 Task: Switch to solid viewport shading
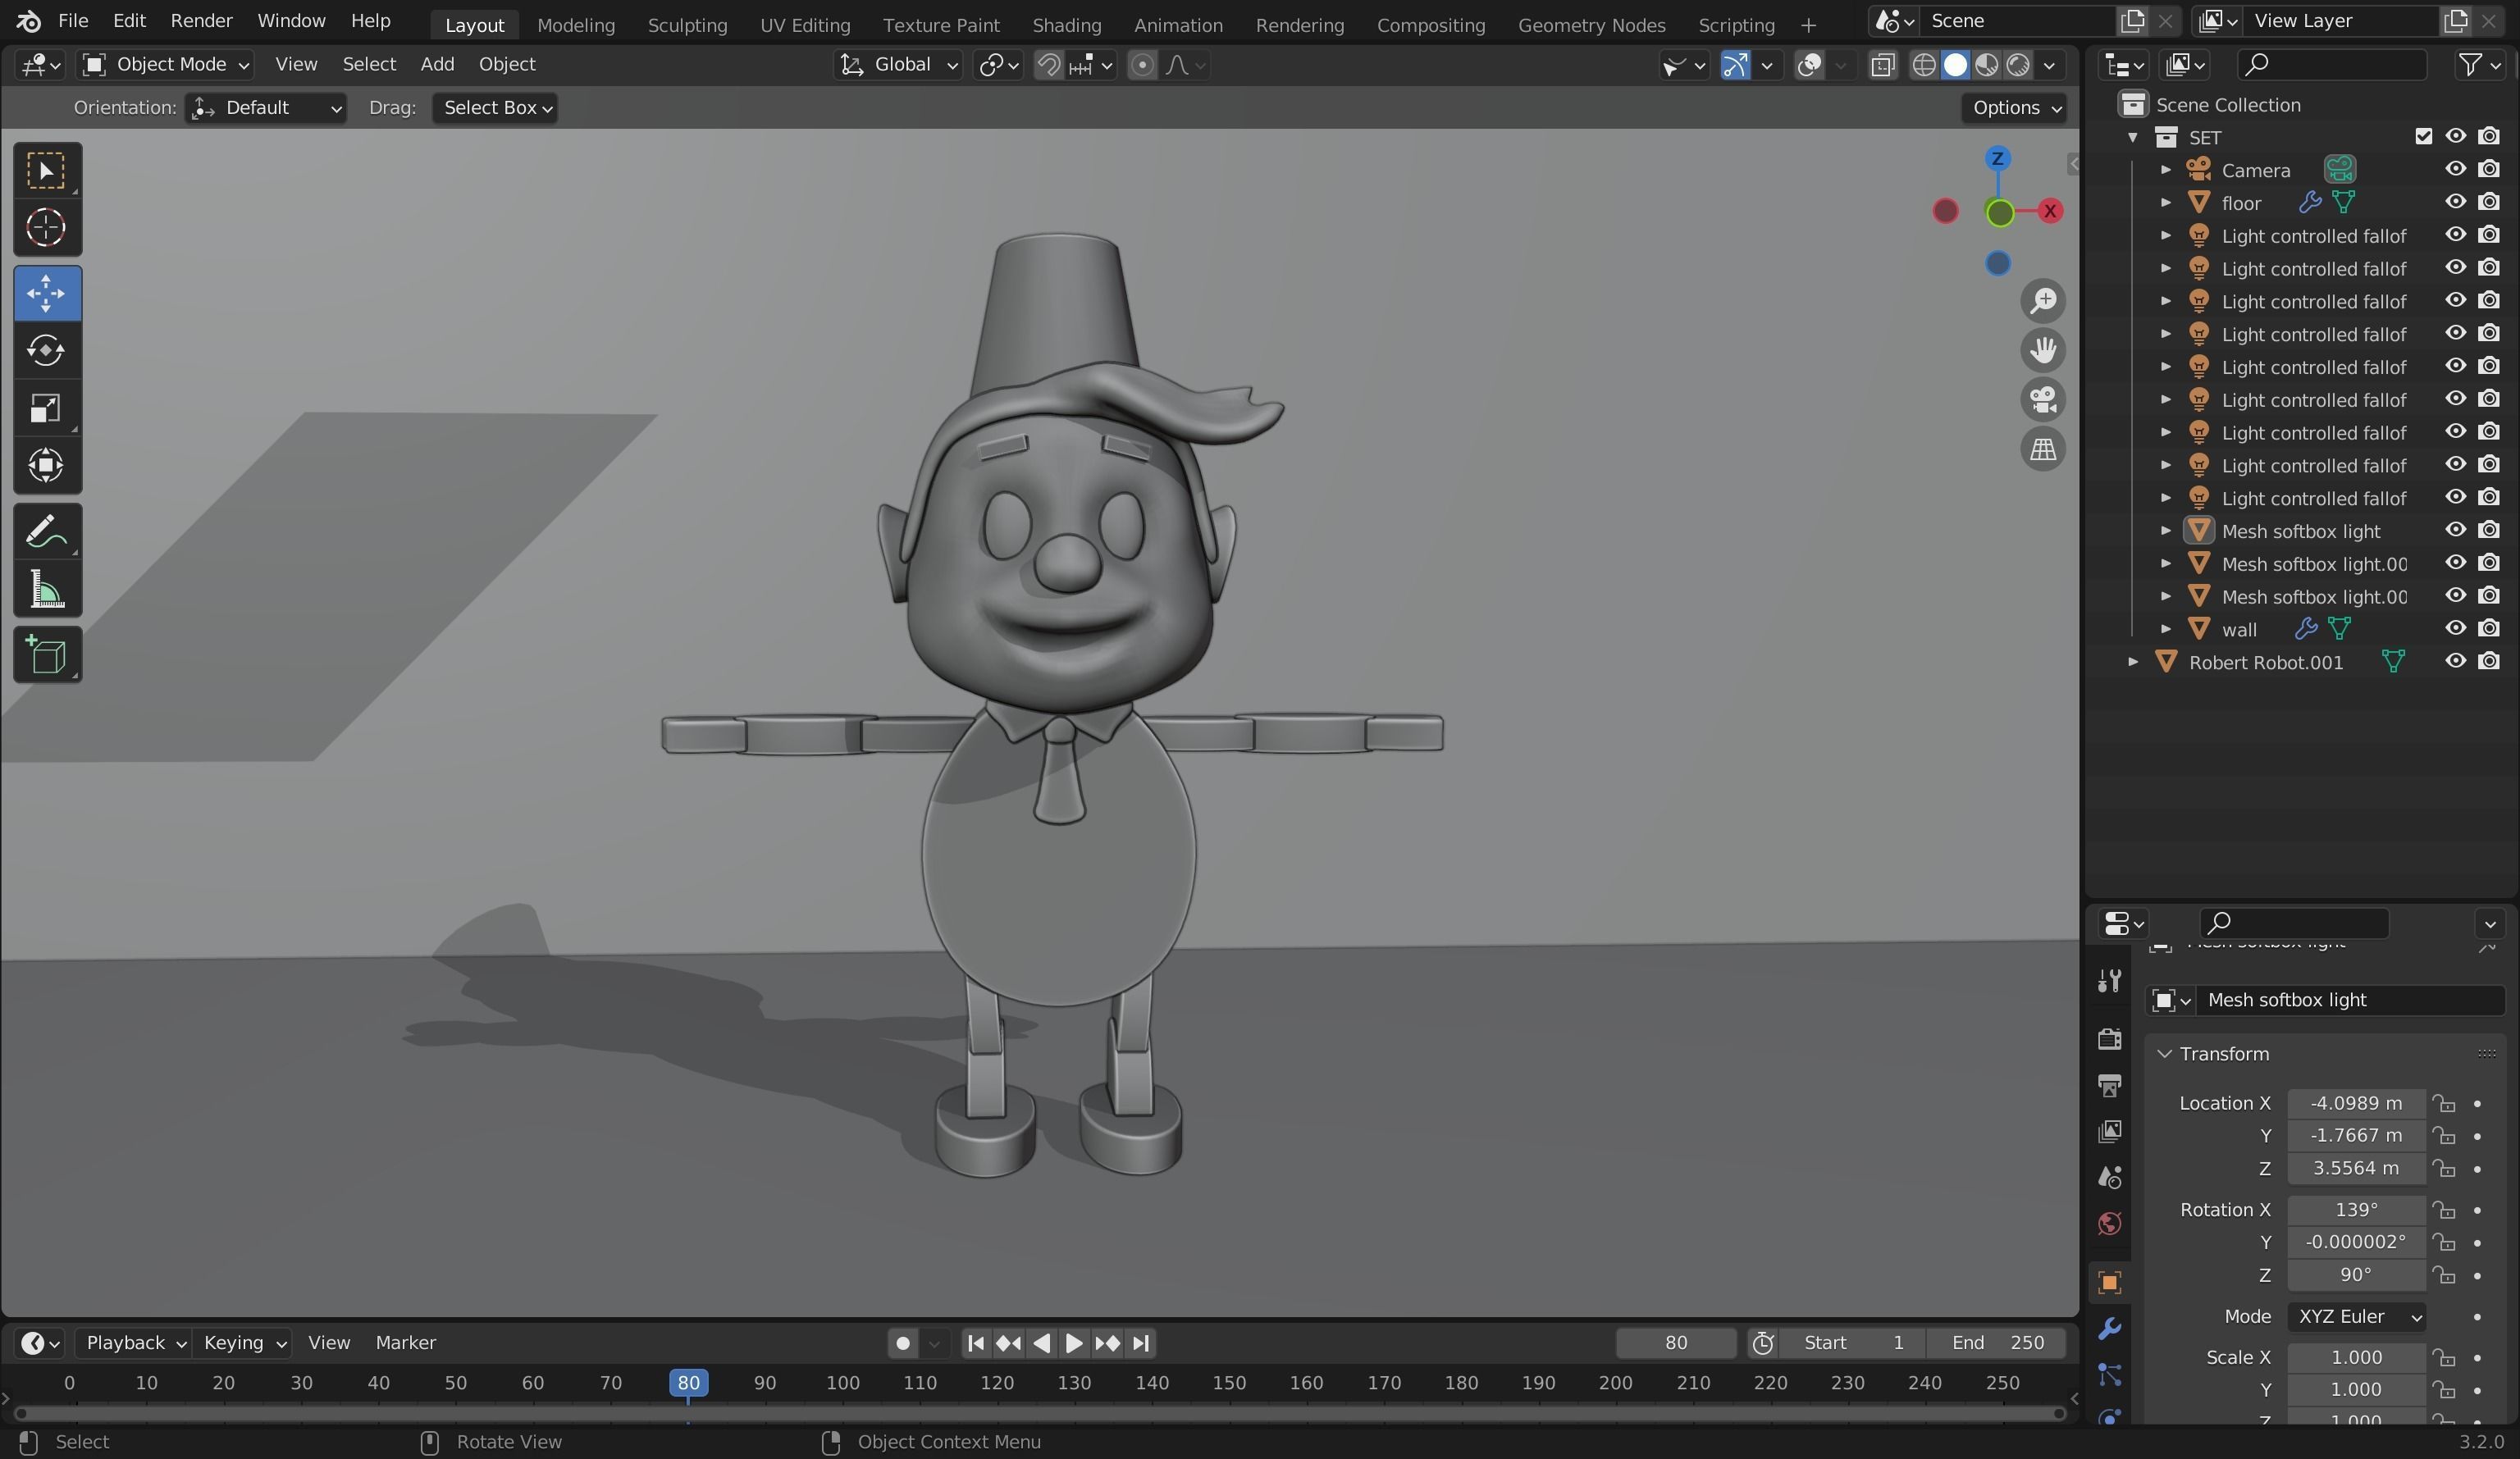[x=1955, y=65]
